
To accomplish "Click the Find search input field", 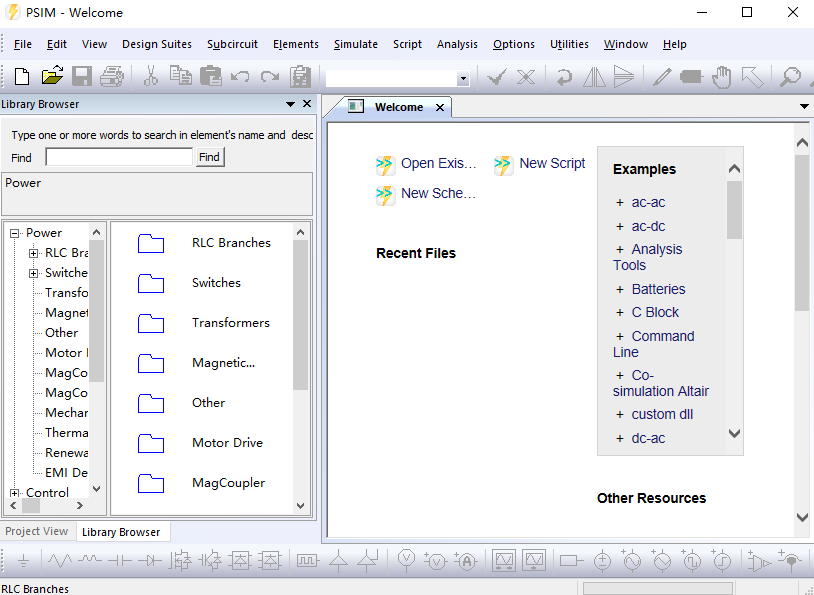I will point(119,157).
